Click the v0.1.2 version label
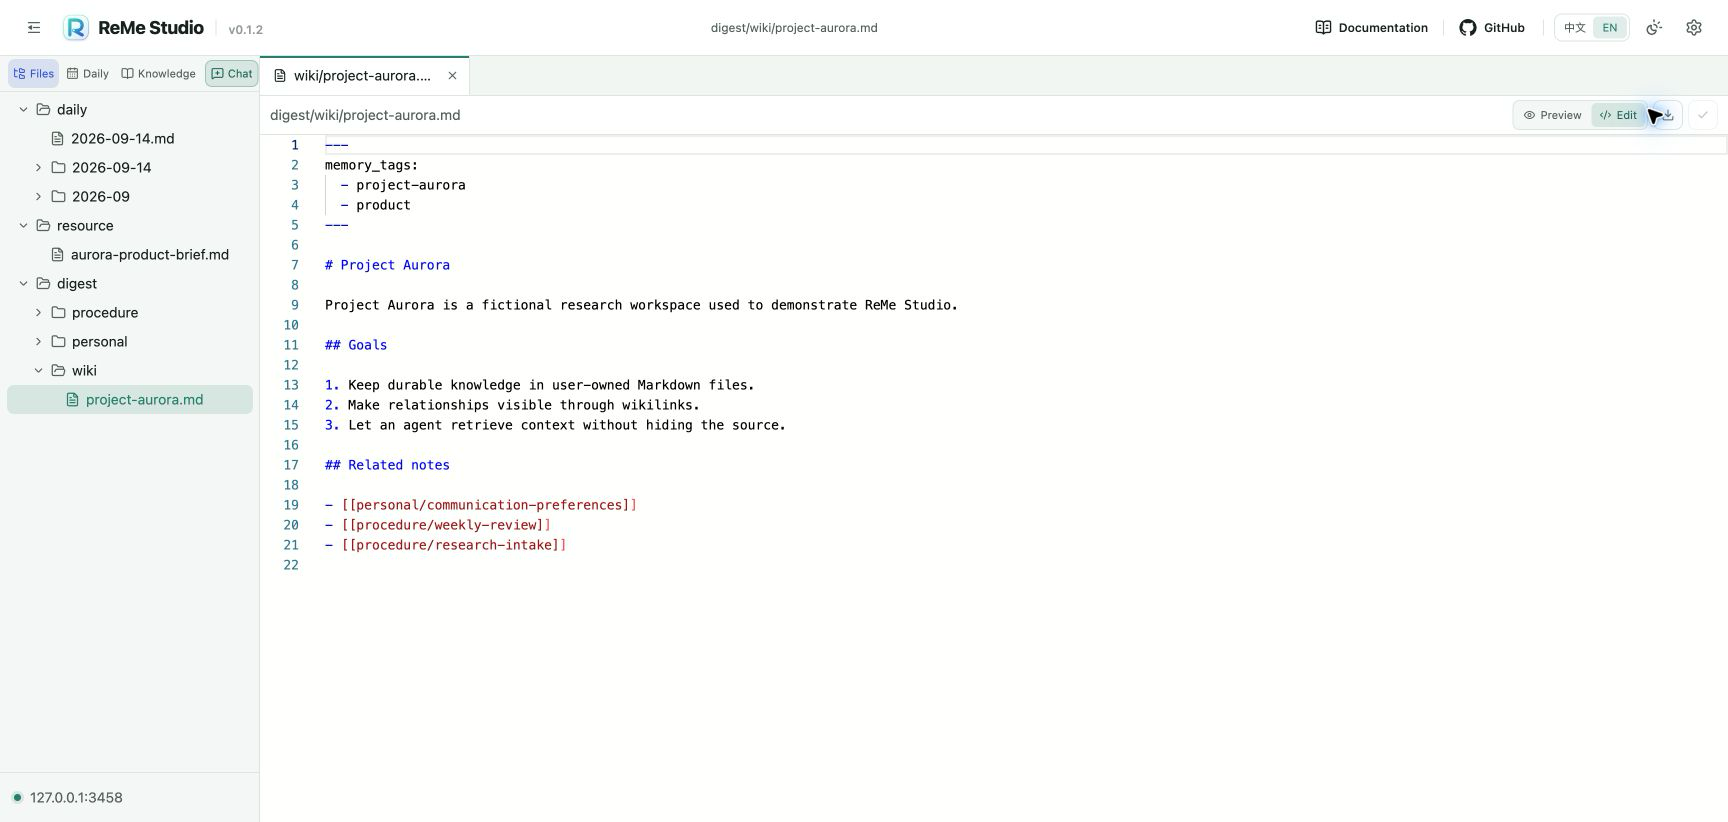1728x822 pixels. (x=245, y=30)
